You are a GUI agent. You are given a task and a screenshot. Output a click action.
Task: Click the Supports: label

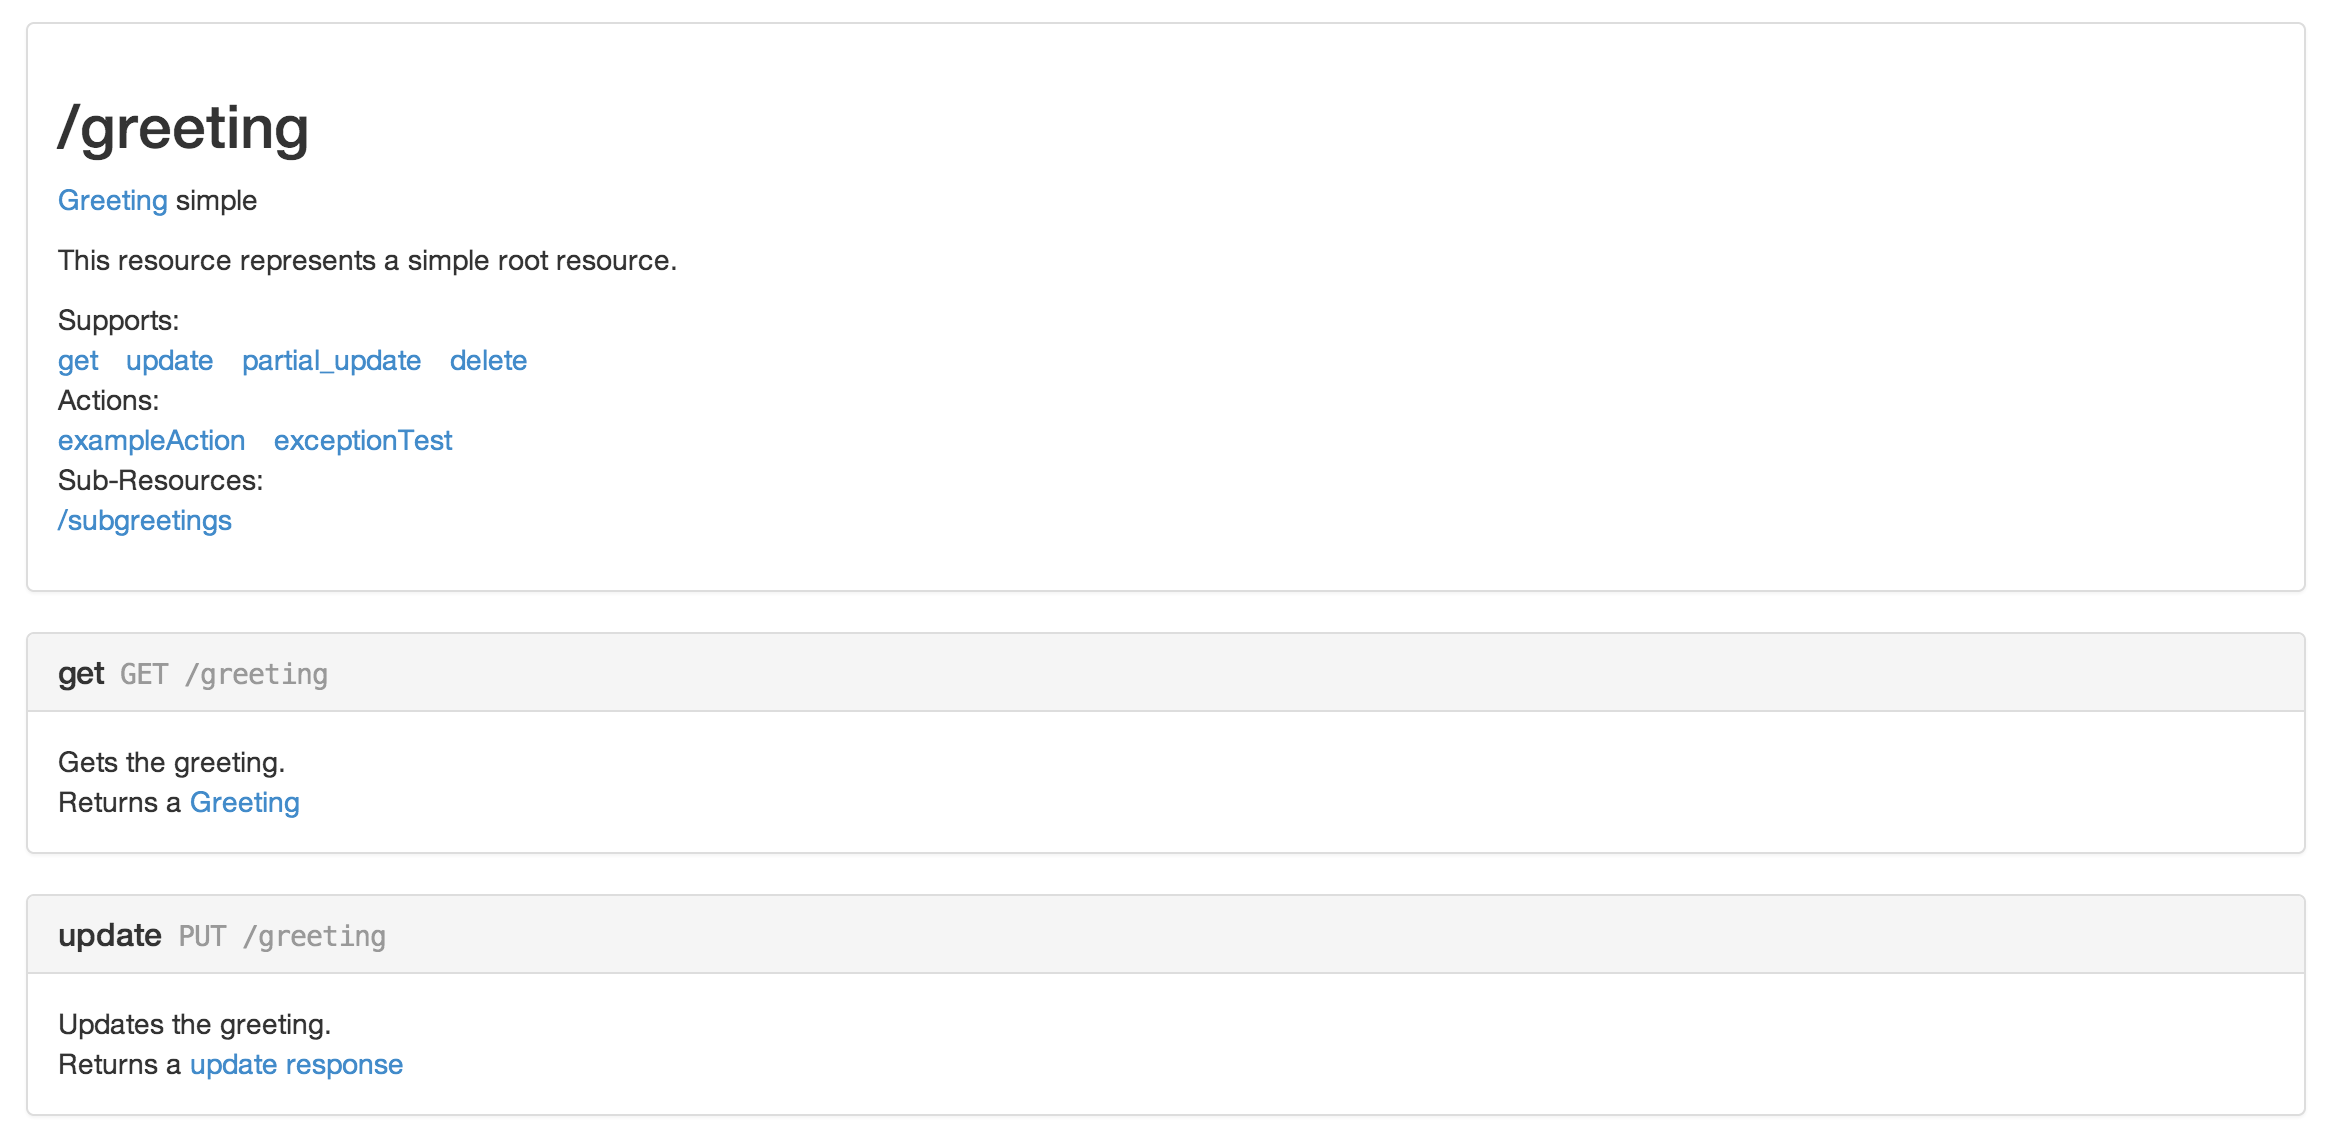point(118,321)
